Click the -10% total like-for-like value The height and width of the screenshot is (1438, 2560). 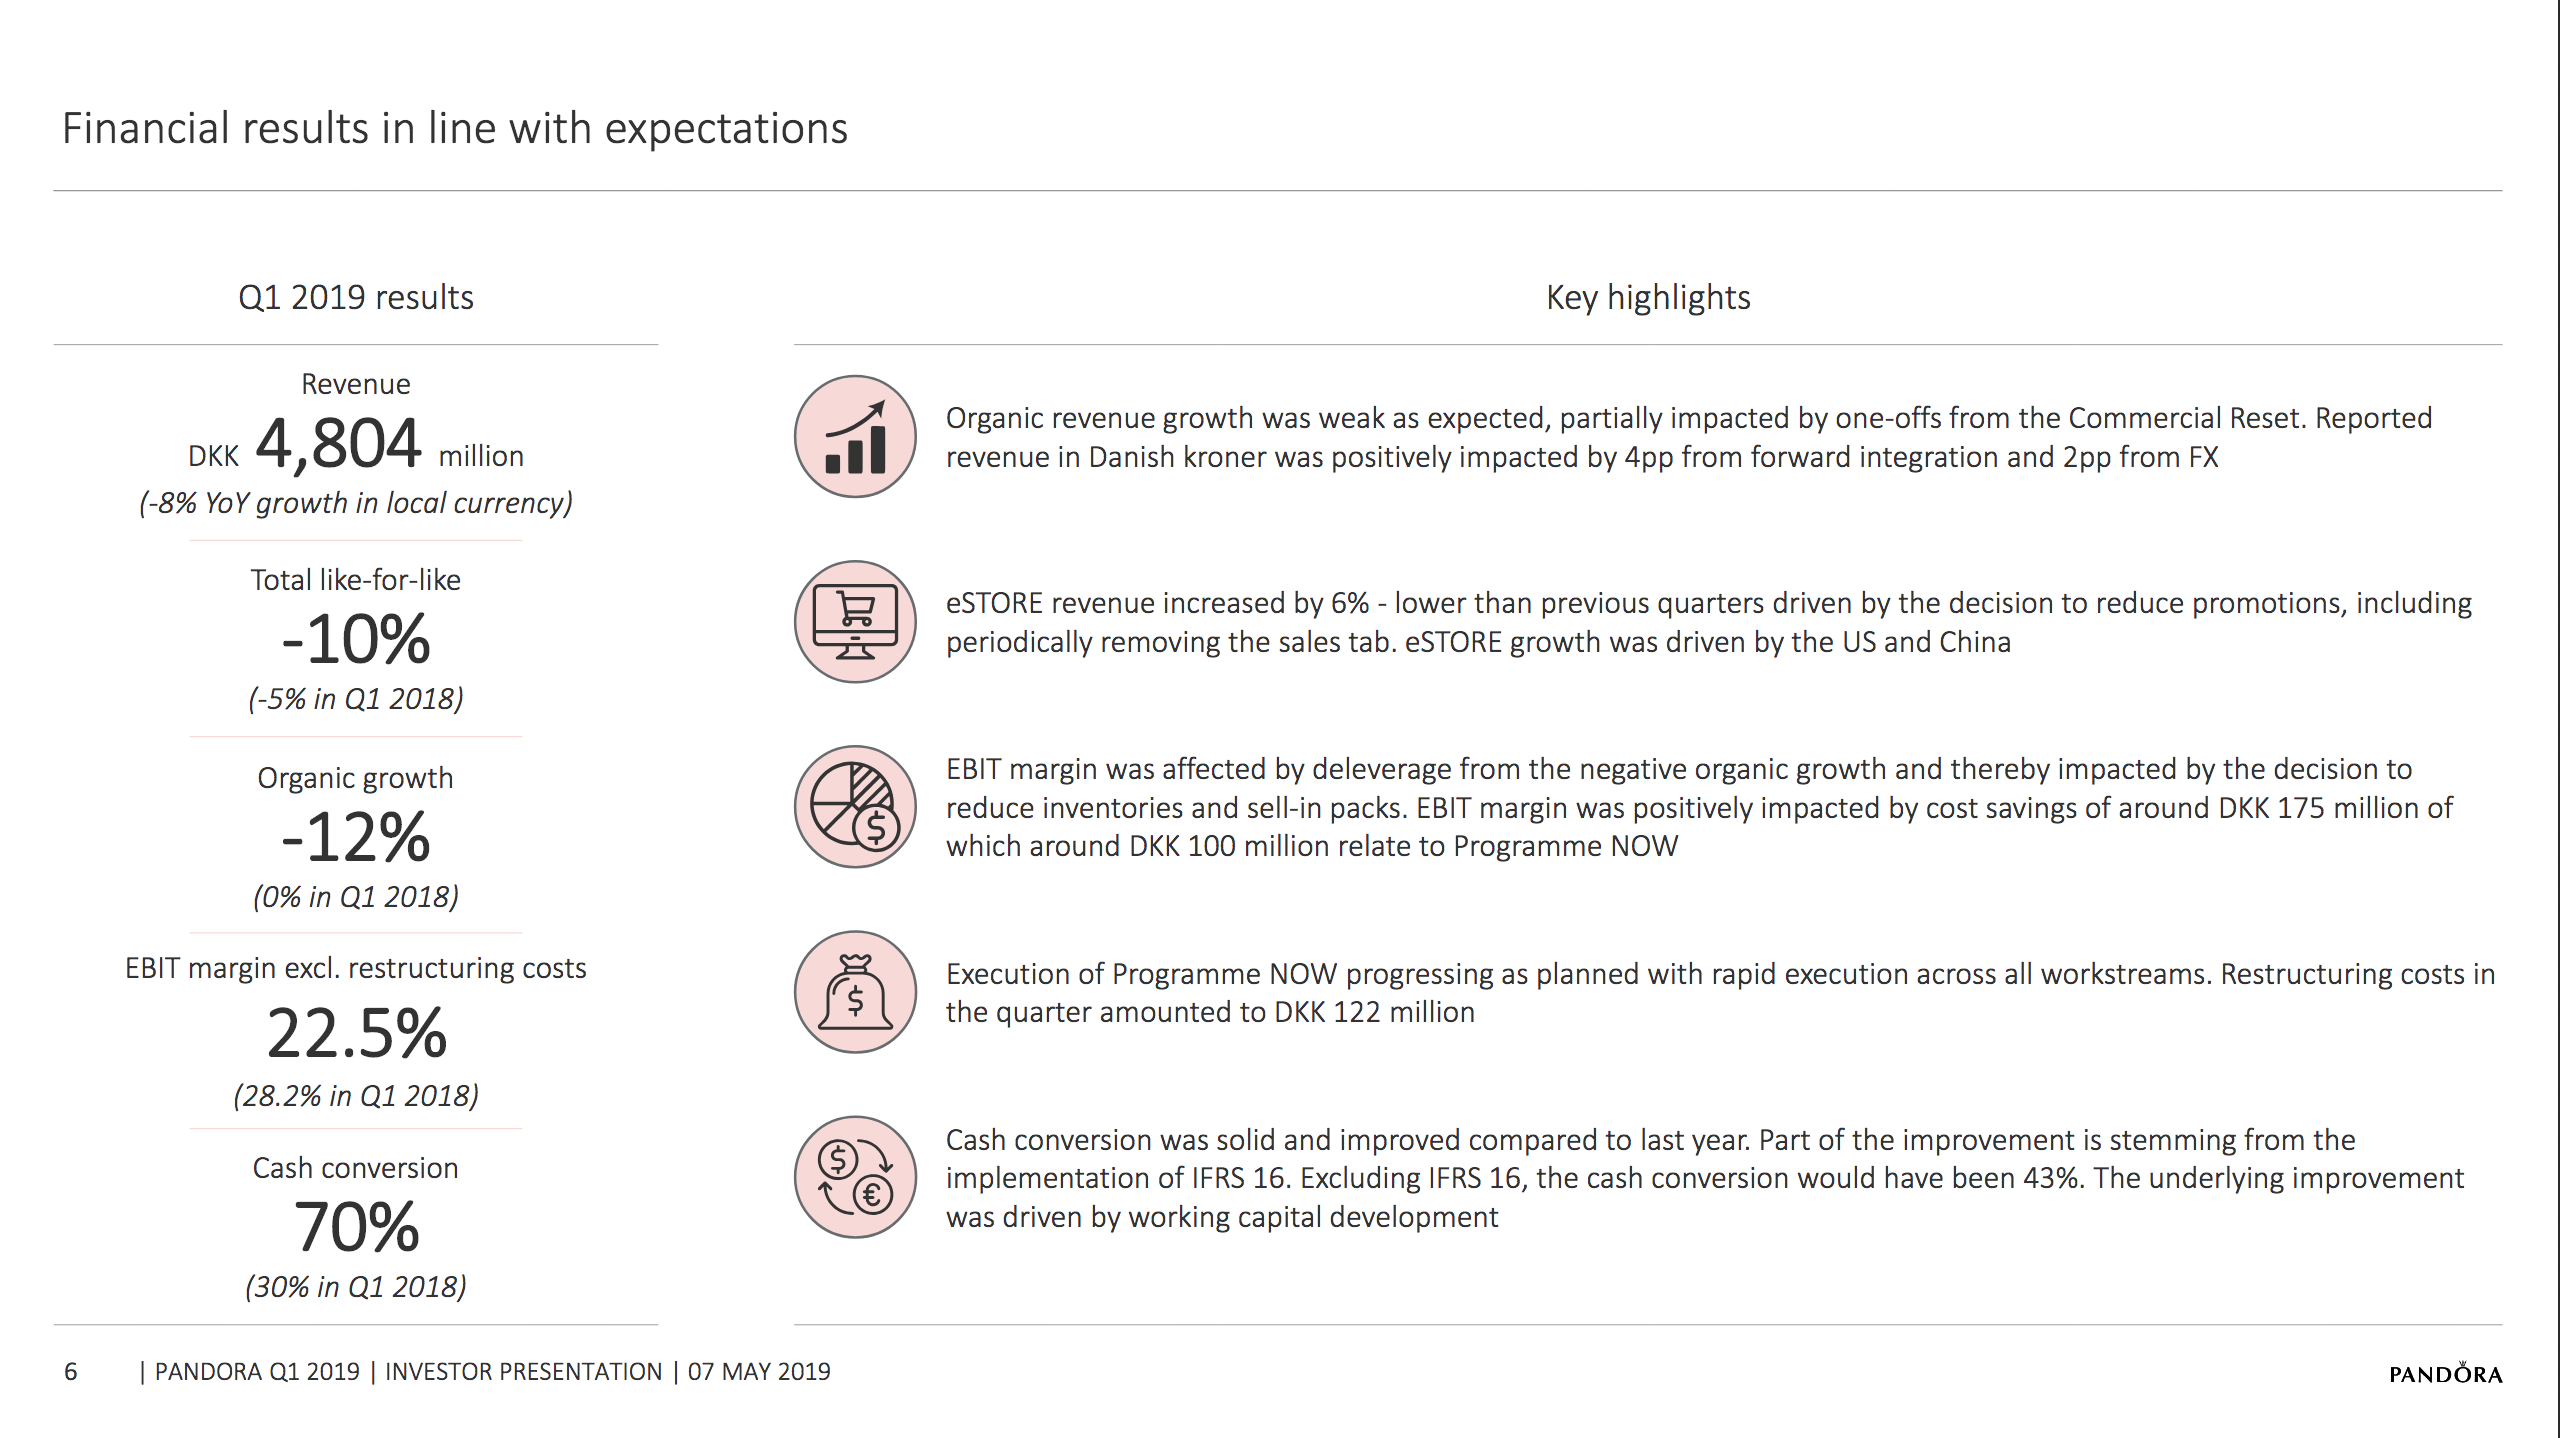click(356, 639)
